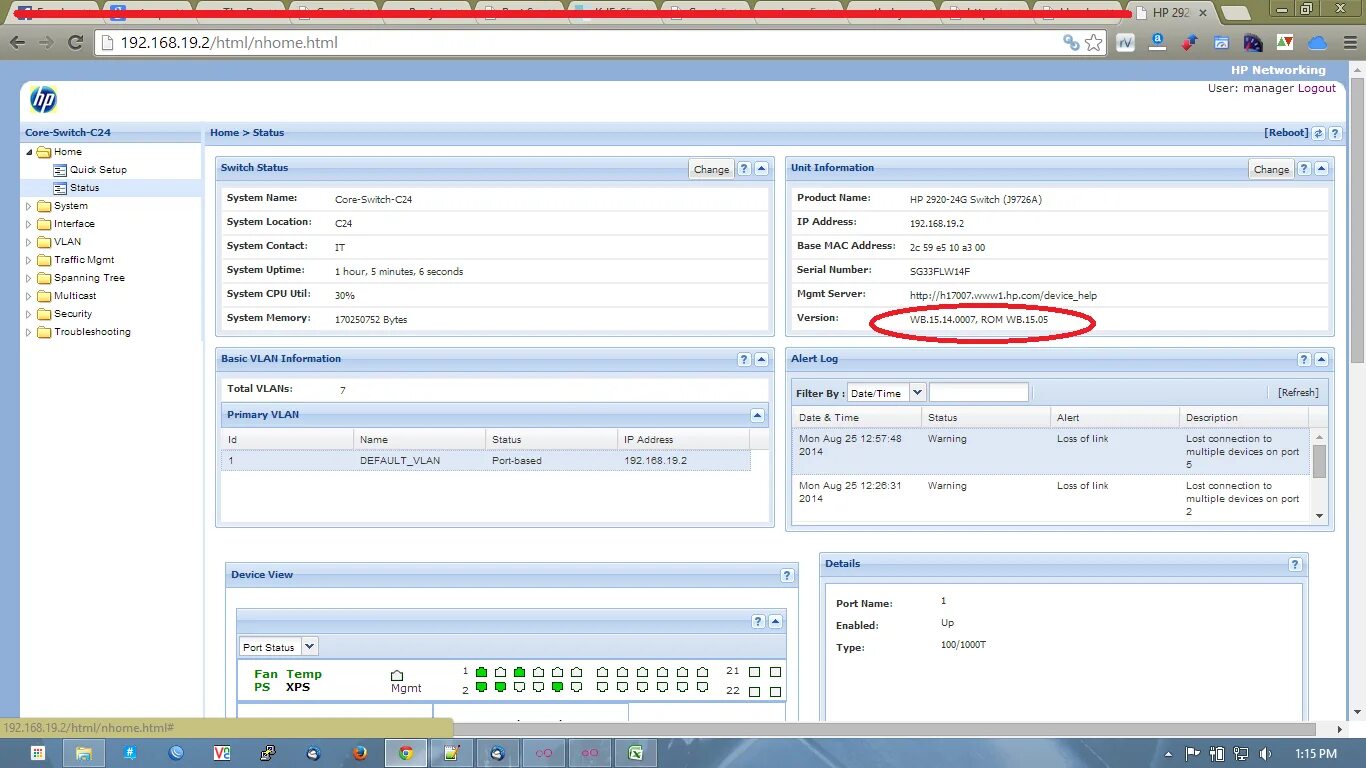Collapse the Basic VLAN Information panel
The height and width of the screenshot is (768, 1366).
click(761, 359)
